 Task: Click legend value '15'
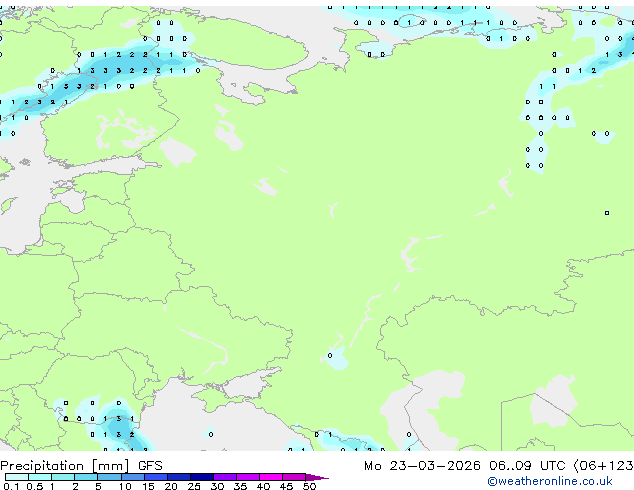[x=148, y=486]
